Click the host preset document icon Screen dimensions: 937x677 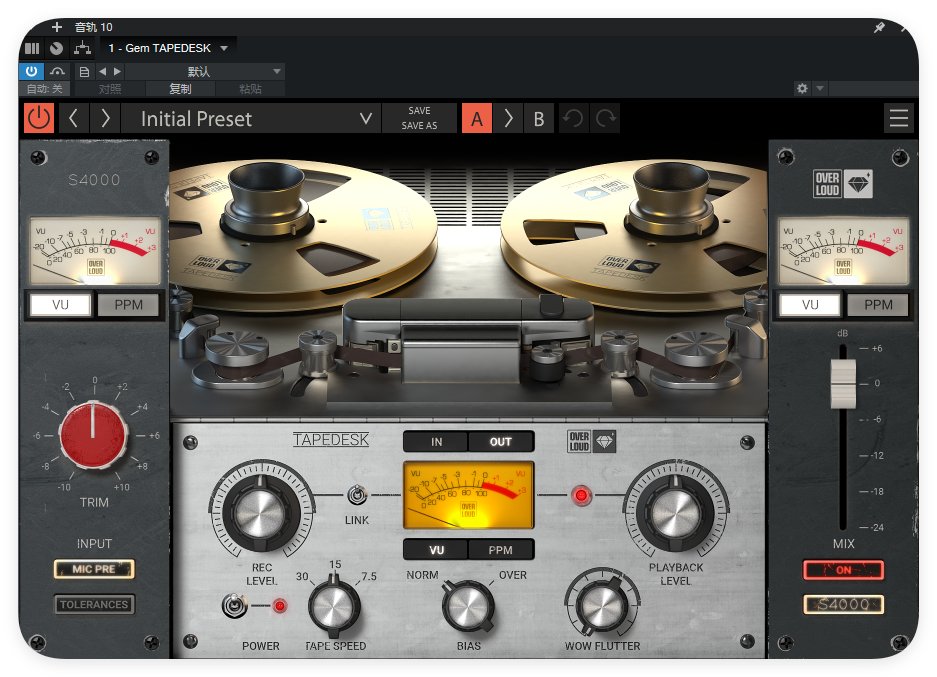(x=84, y=72)
